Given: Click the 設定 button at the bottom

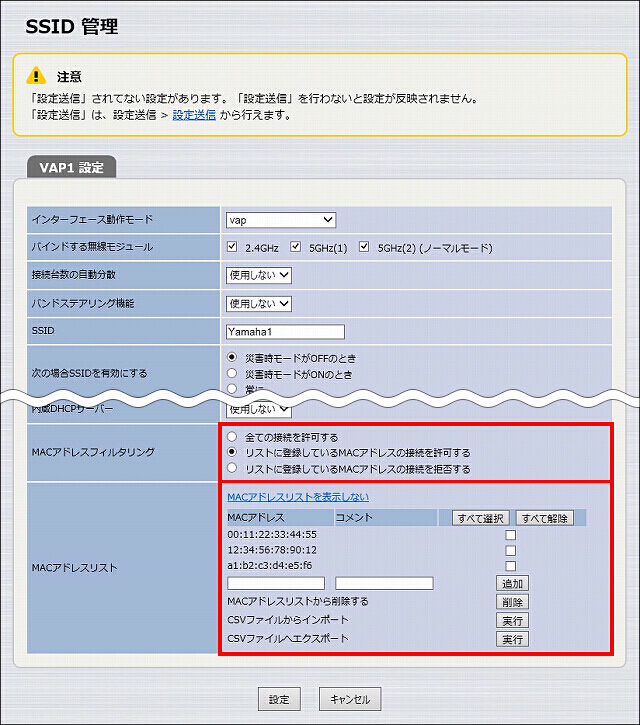Looking at the screenshot, I should click(279, 699).
